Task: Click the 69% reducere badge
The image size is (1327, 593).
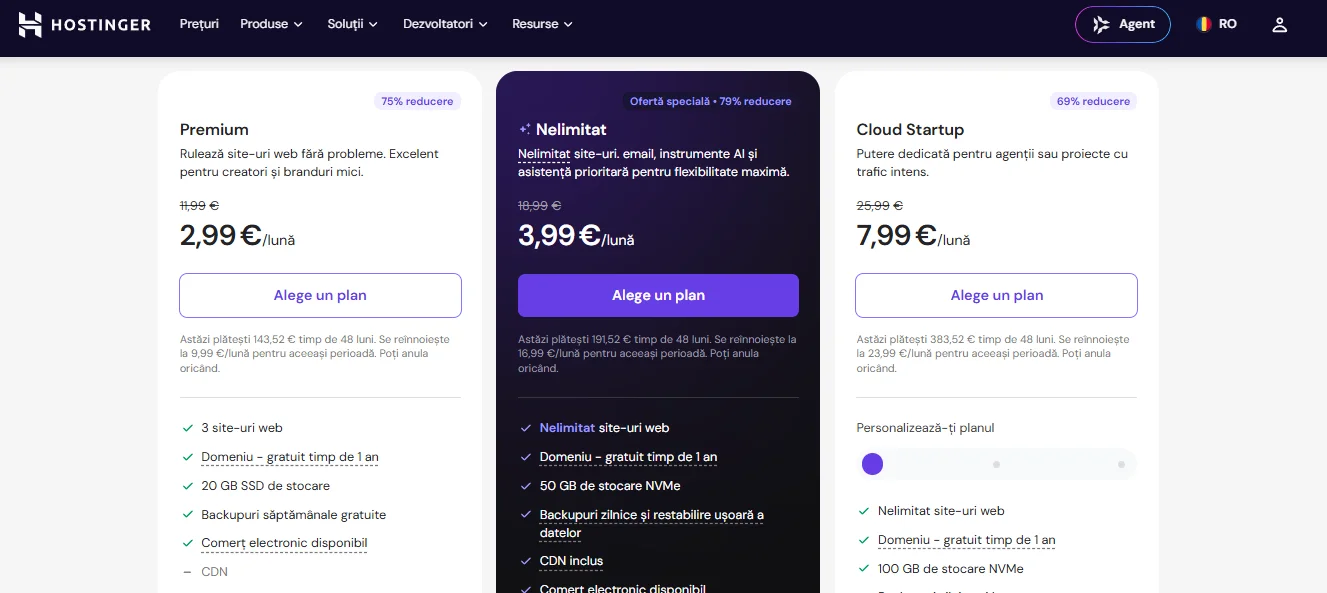Action: coord(1094,101)
